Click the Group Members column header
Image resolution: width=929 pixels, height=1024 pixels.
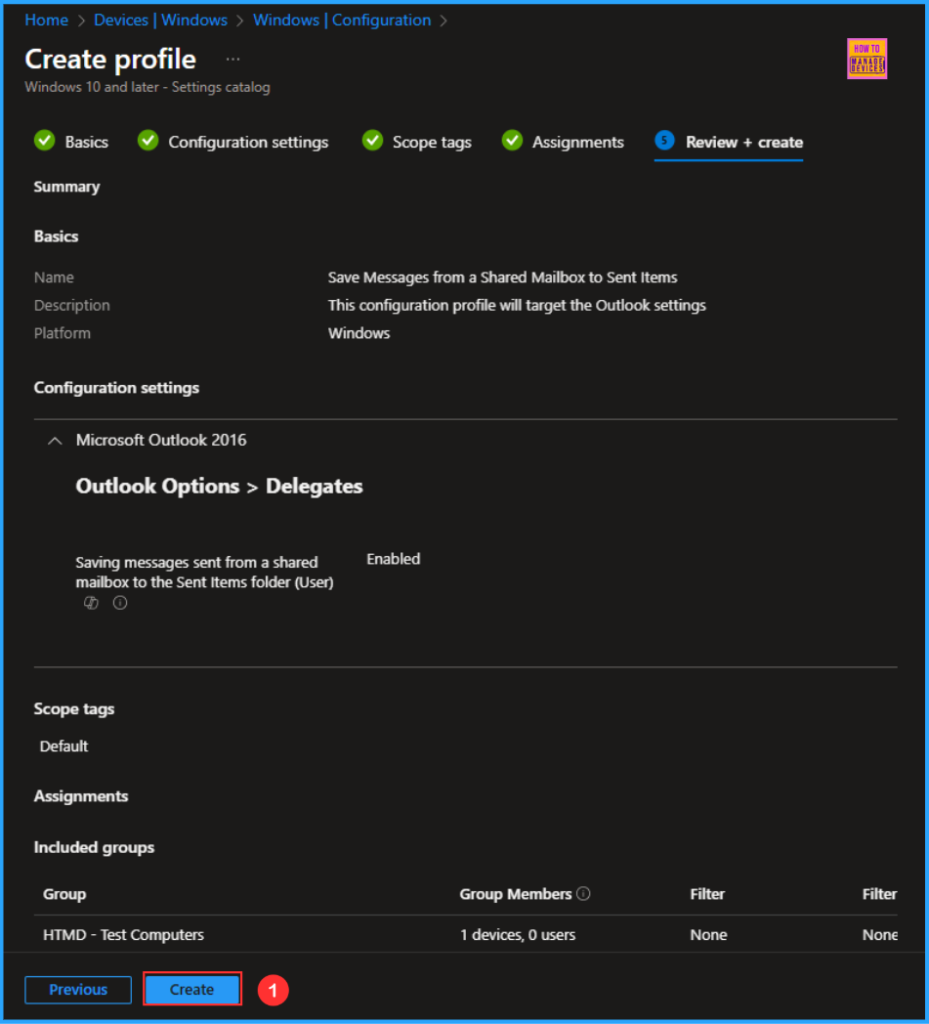point(516,894)
